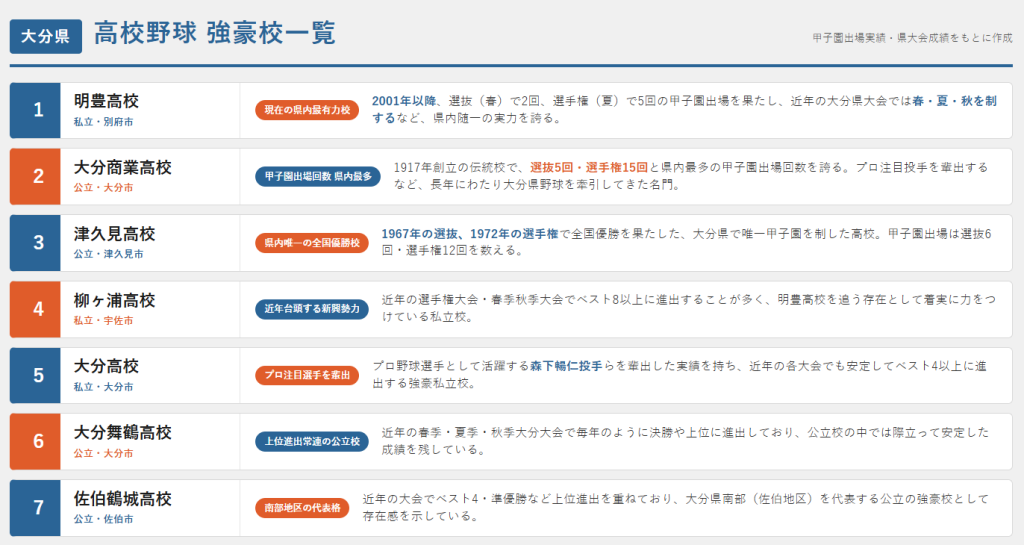Select rank number 4 orange tile
This screenshot has width=1024, height=545.
(35, 309)
